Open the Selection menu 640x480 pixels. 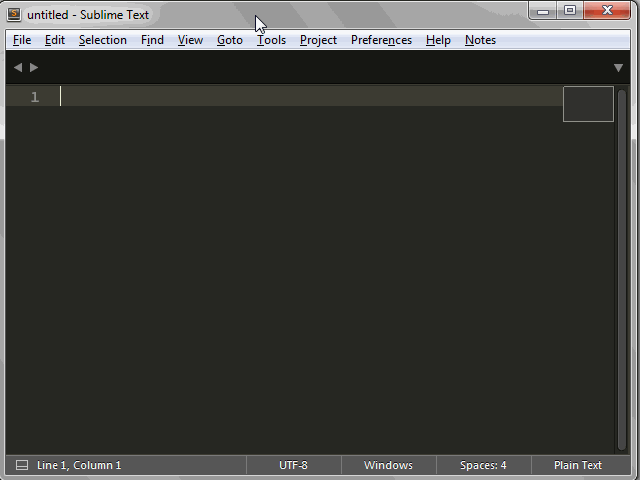click(102, 40)
